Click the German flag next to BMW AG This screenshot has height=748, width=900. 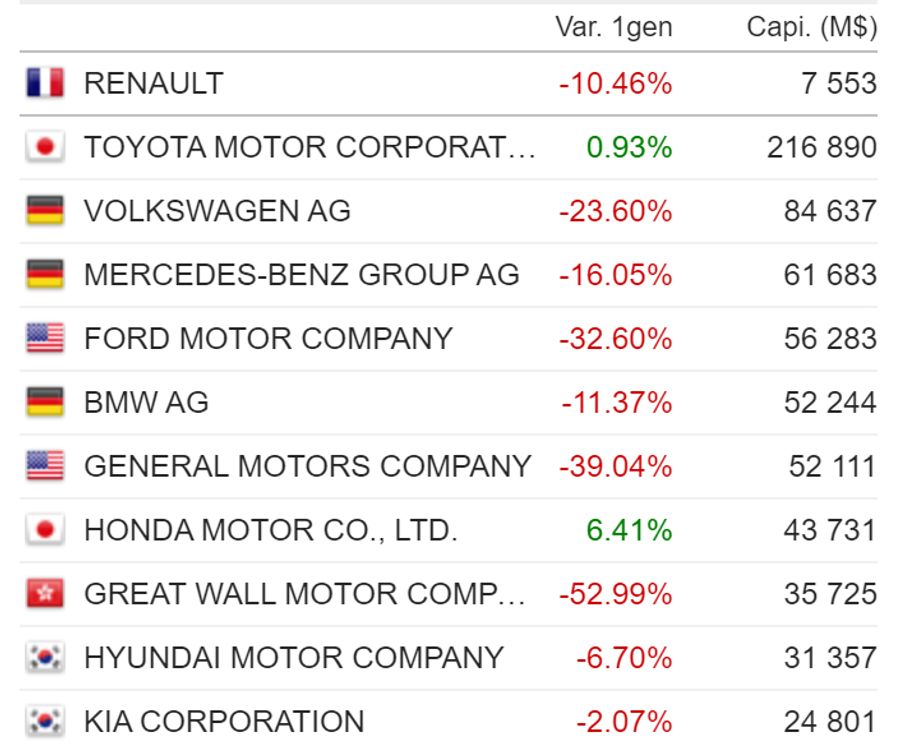(45, 401)
